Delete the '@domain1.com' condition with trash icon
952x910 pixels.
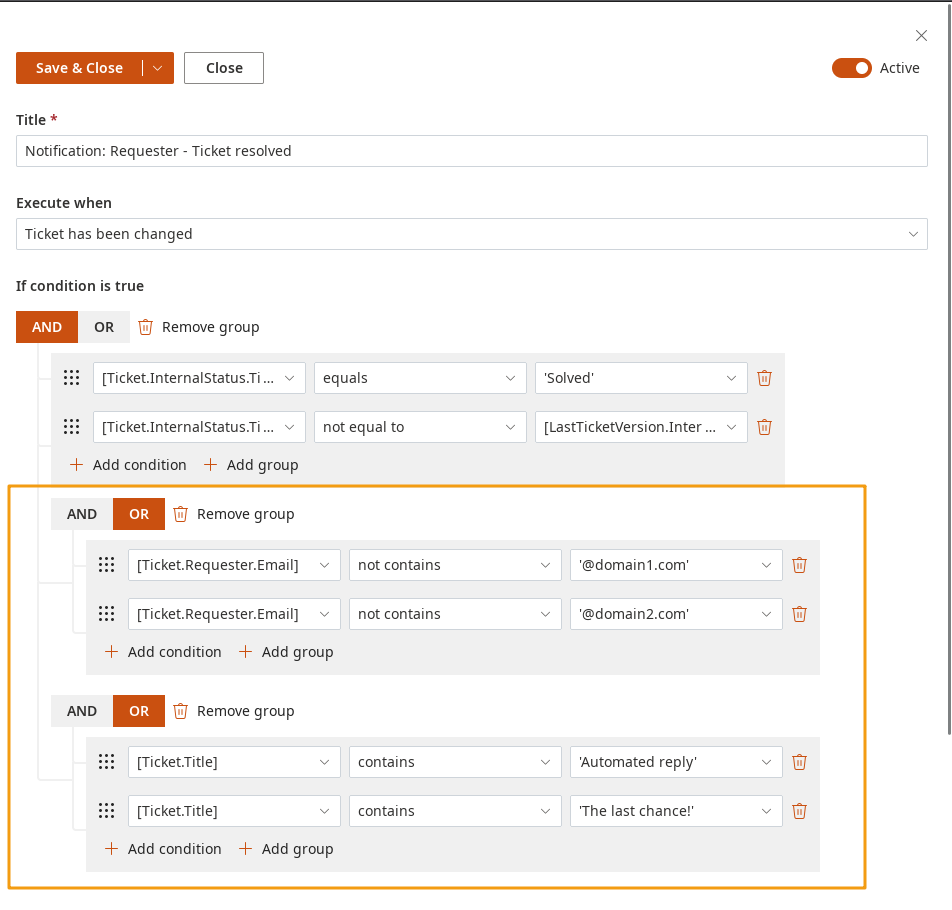pyautogui.click(x=799, y=565)
